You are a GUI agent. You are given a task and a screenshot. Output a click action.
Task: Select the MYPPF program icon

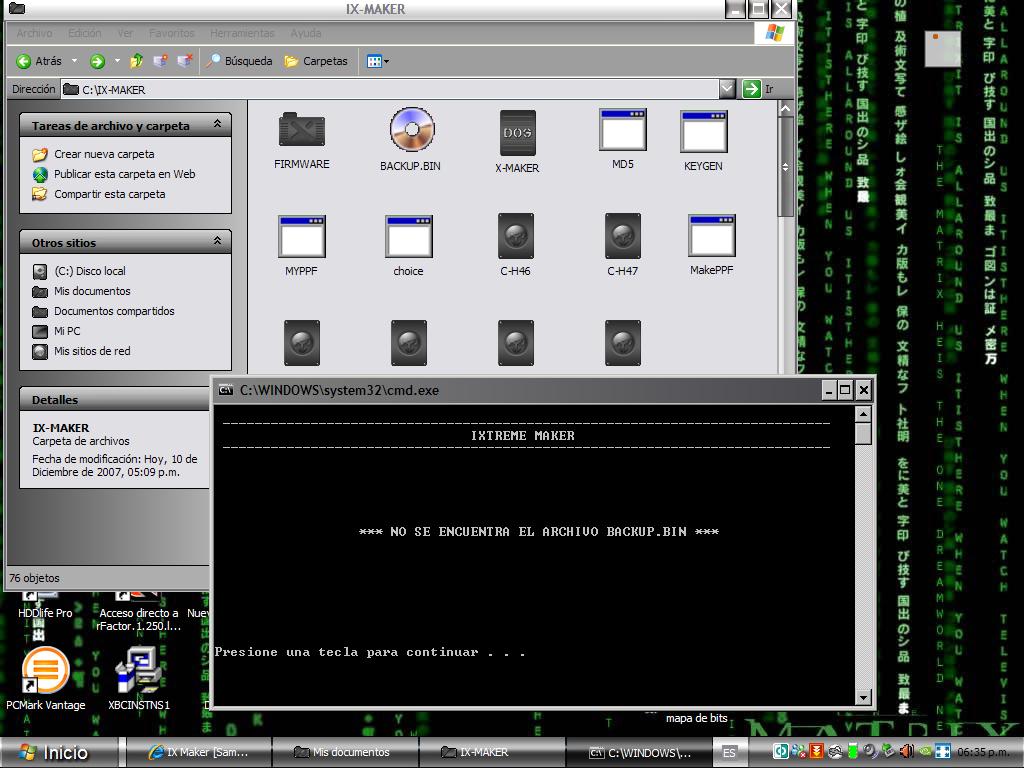pos(302,236)
